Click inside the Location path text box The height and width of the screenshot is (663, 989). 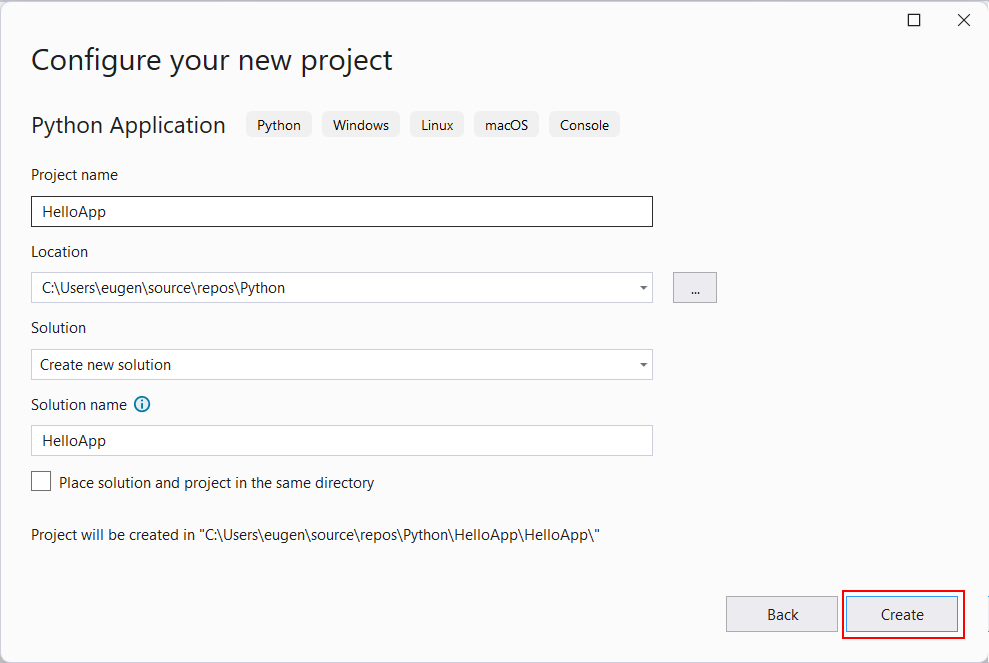pyautogui.click(x=330, y=288)
